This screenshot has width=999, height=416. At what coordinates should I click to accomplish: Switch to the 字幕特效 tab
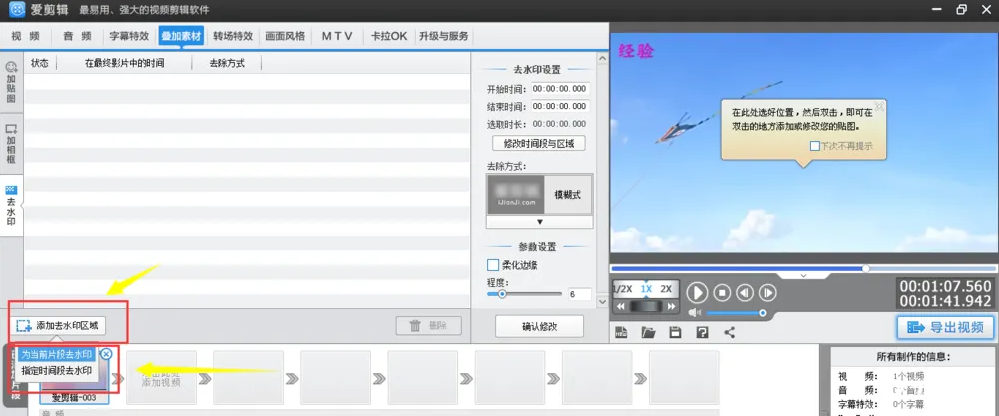tap(129, 36)
